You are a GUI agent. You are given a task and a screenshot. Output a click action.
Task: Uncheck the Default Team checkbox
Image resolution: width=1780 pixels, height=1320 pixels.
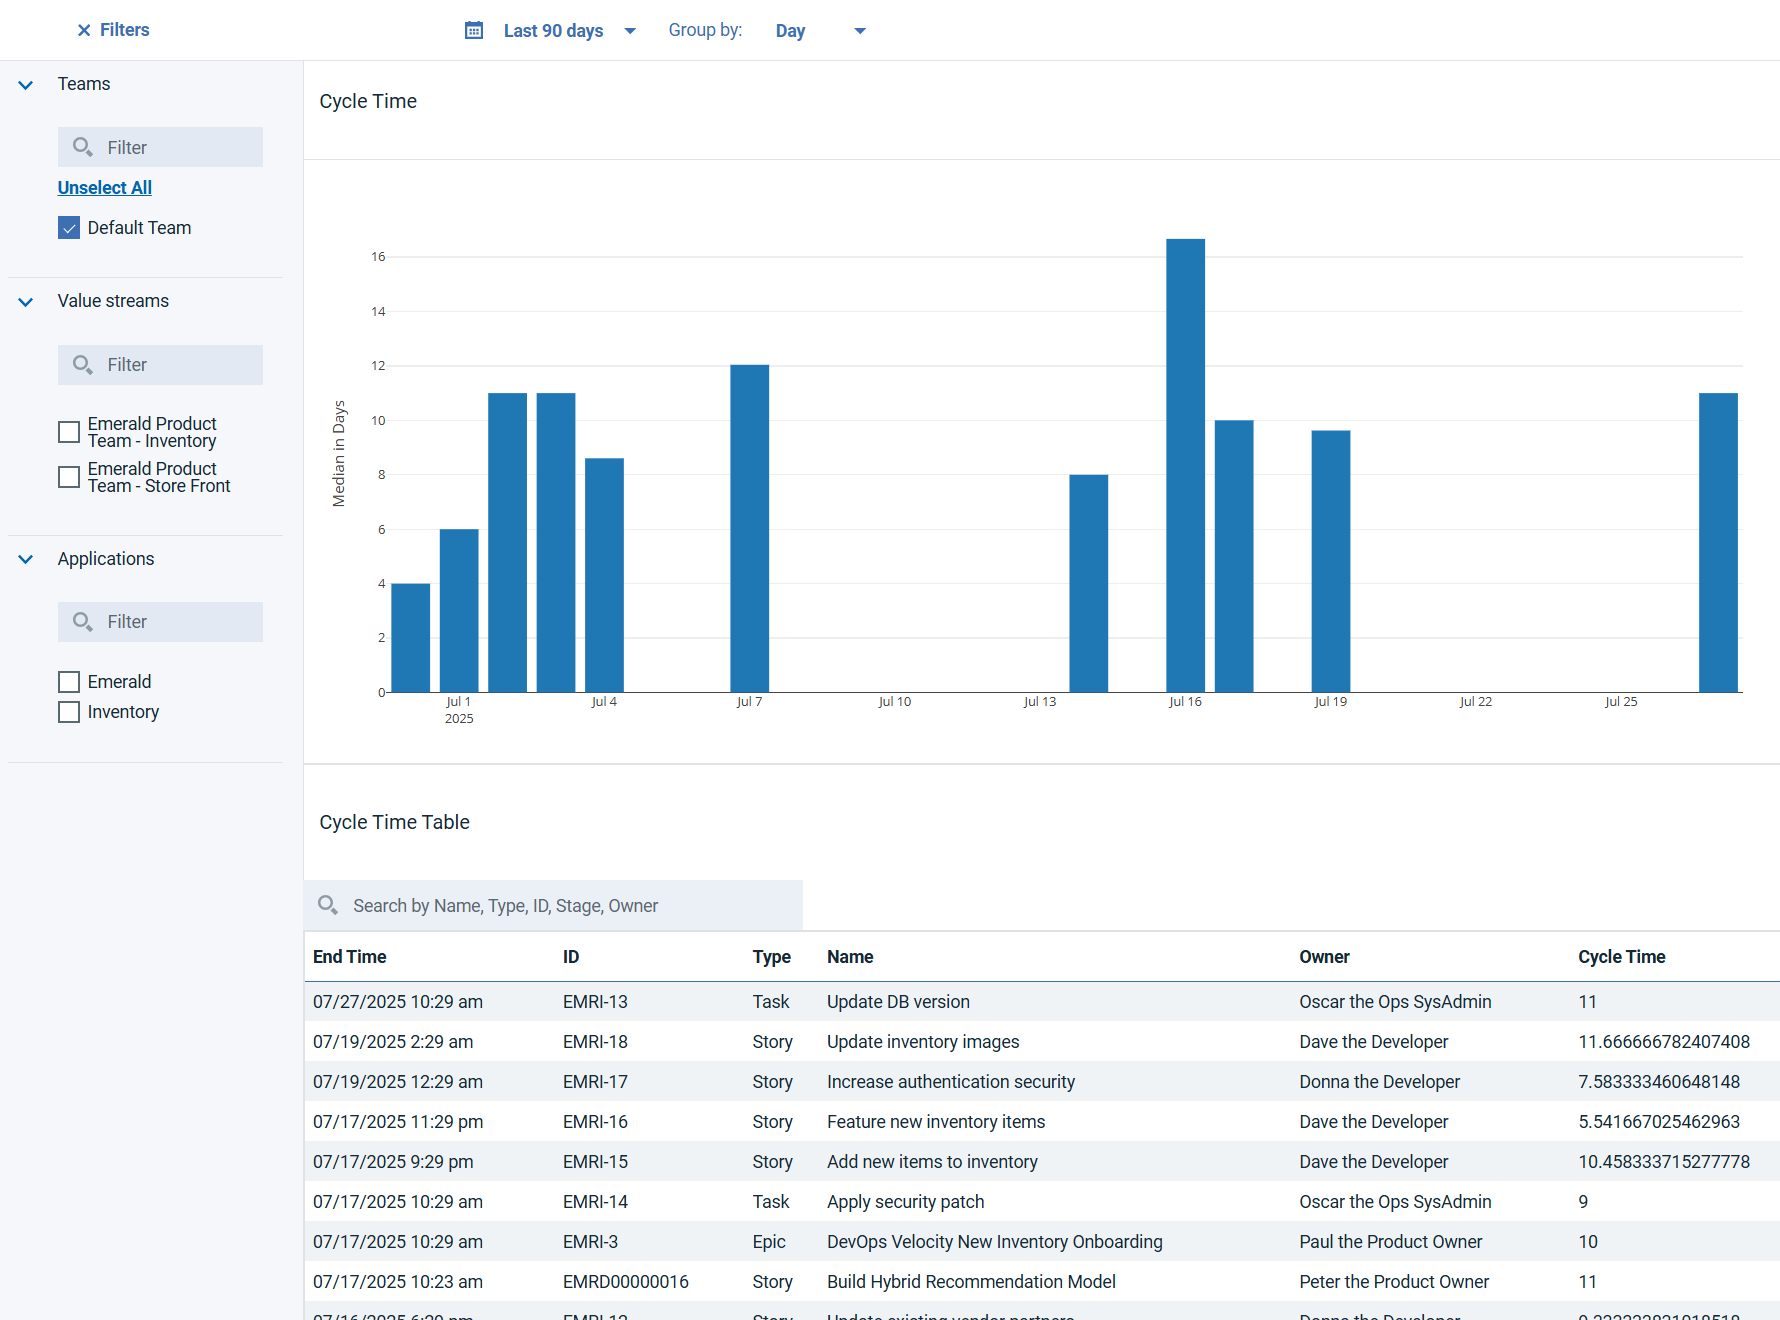click(x=69, y=228)
